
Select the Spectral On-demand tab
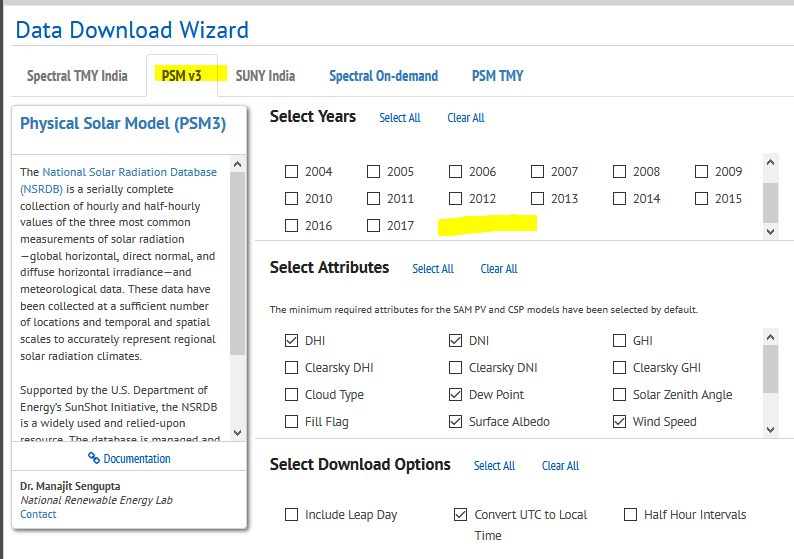tap(383, 76)
